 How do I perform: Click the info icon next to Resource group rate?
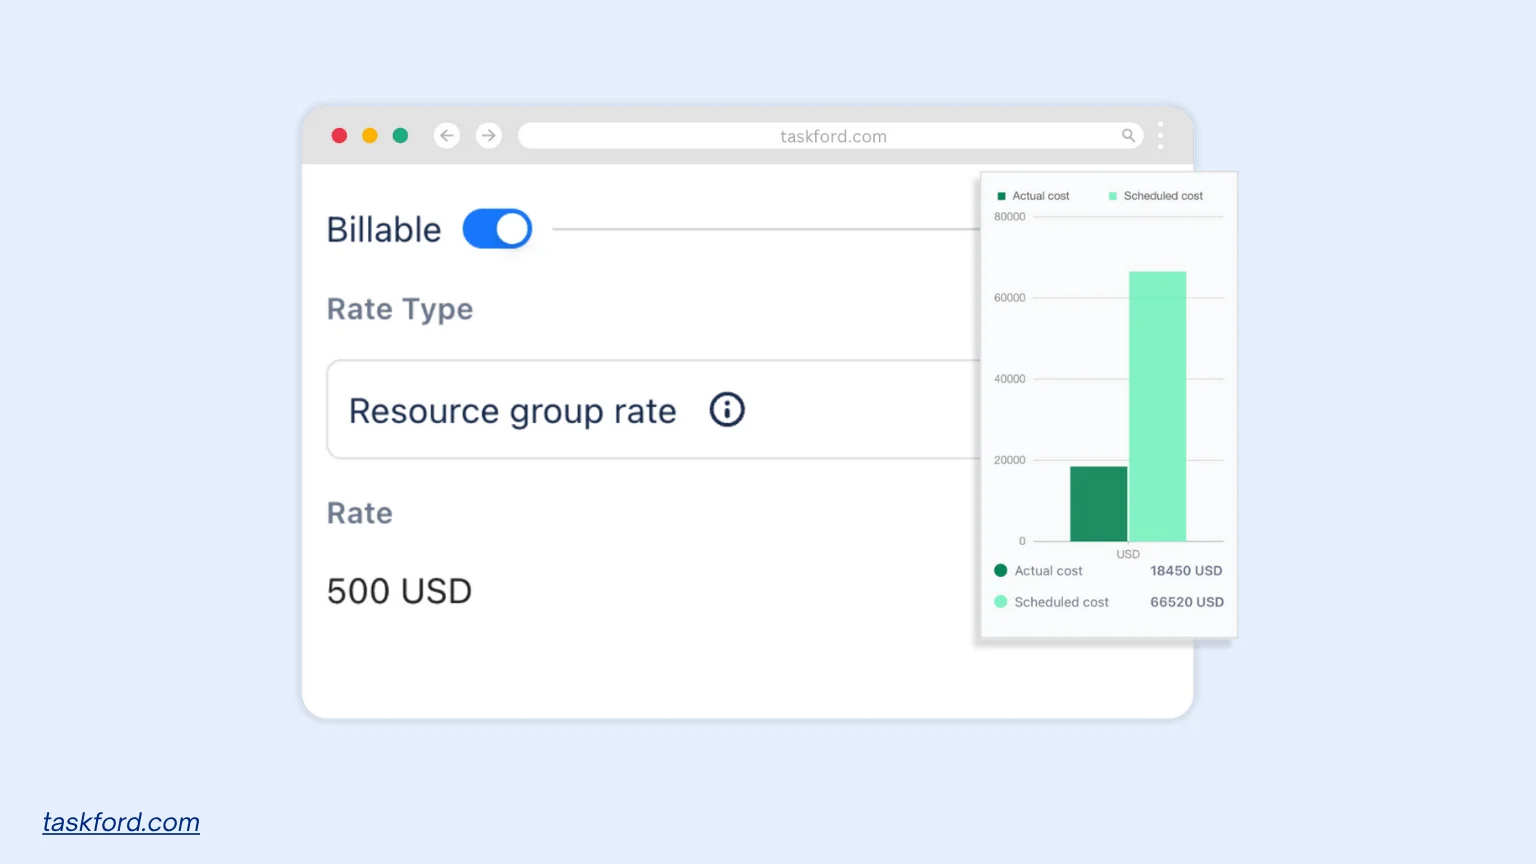[727, 410]
